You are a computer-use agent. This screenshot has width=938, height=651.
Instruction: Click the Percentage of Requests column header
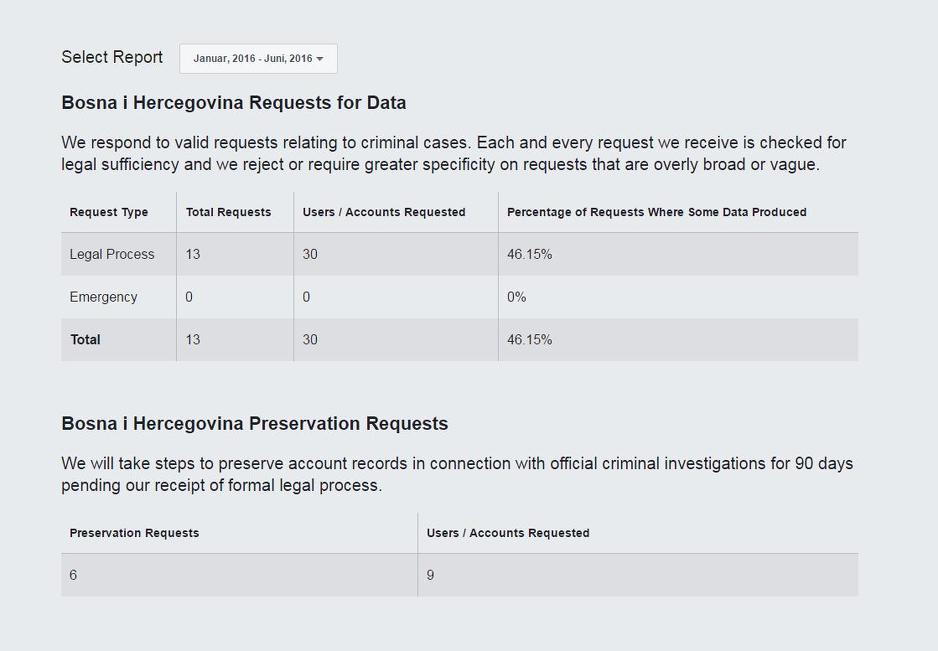pyautogui.click(x=656, y=212)
